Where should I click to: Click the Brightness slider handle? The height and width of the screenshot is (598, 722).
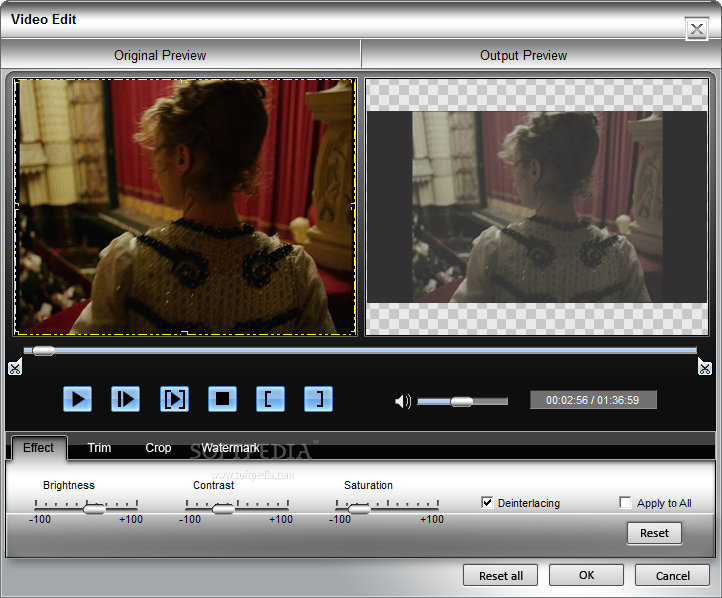tap(94, 509)
